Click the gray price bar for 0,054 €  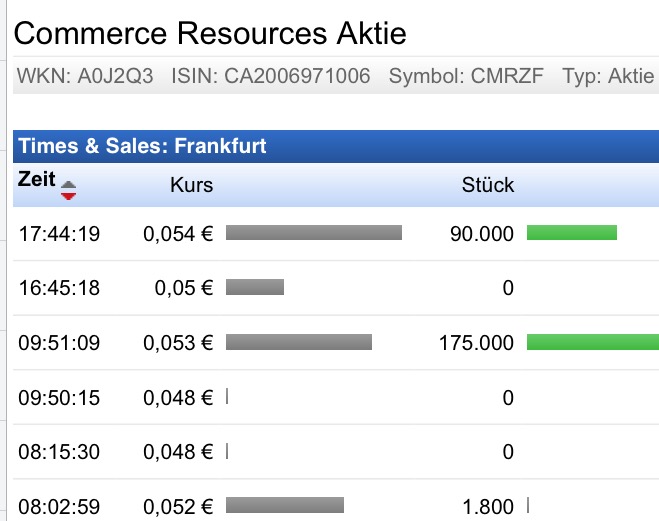tap(313, 233)
